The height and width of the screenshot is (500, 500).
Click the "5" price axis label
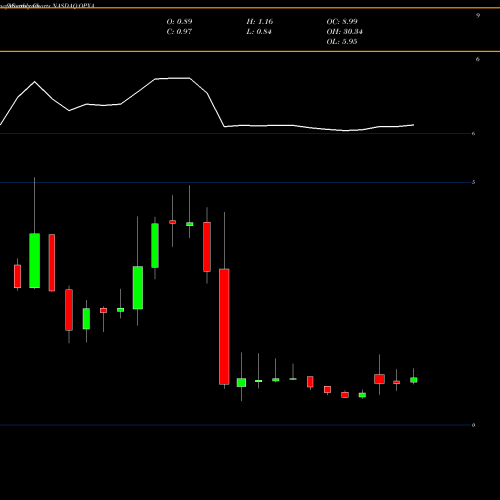(473, 182)
